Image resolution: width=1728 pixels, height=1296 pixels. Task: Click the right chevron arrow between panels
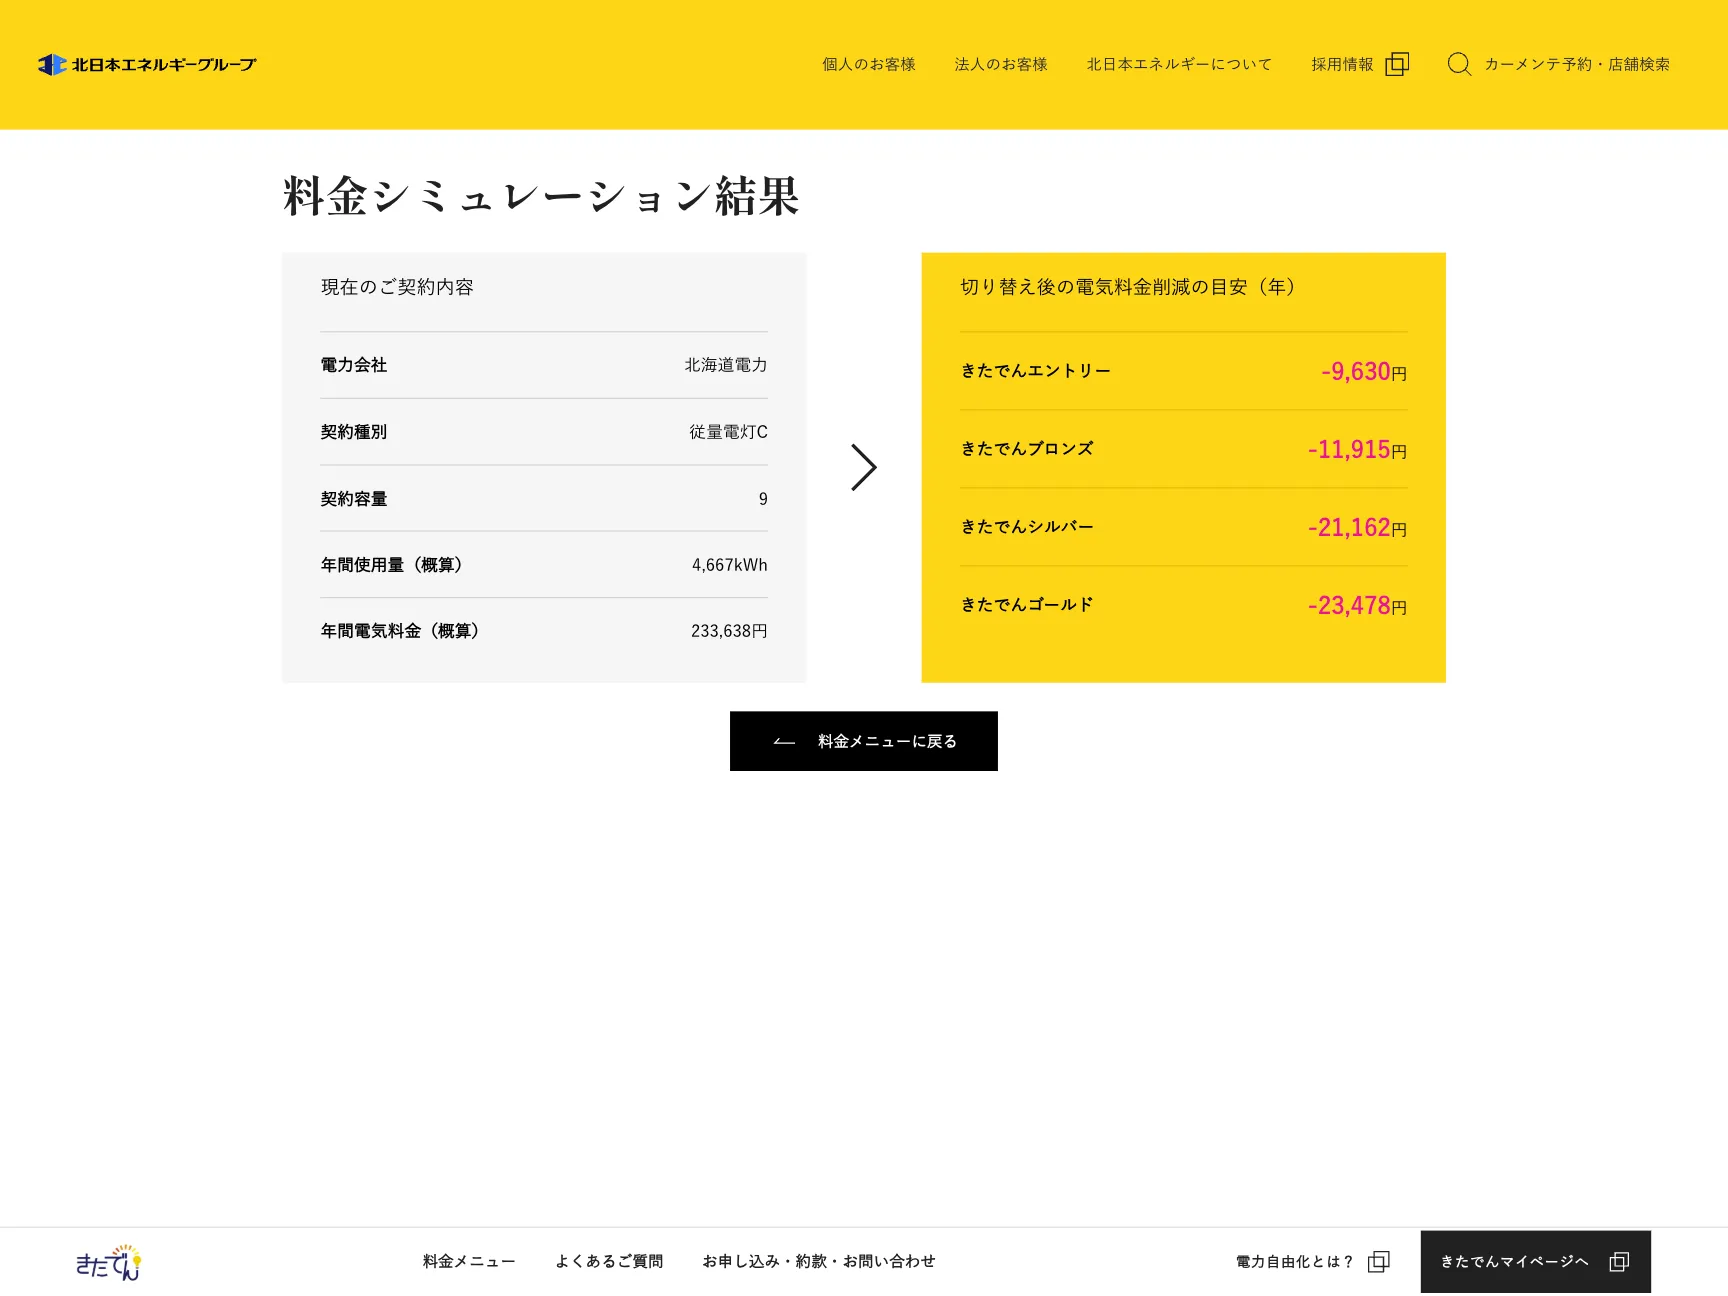[863, 467]
